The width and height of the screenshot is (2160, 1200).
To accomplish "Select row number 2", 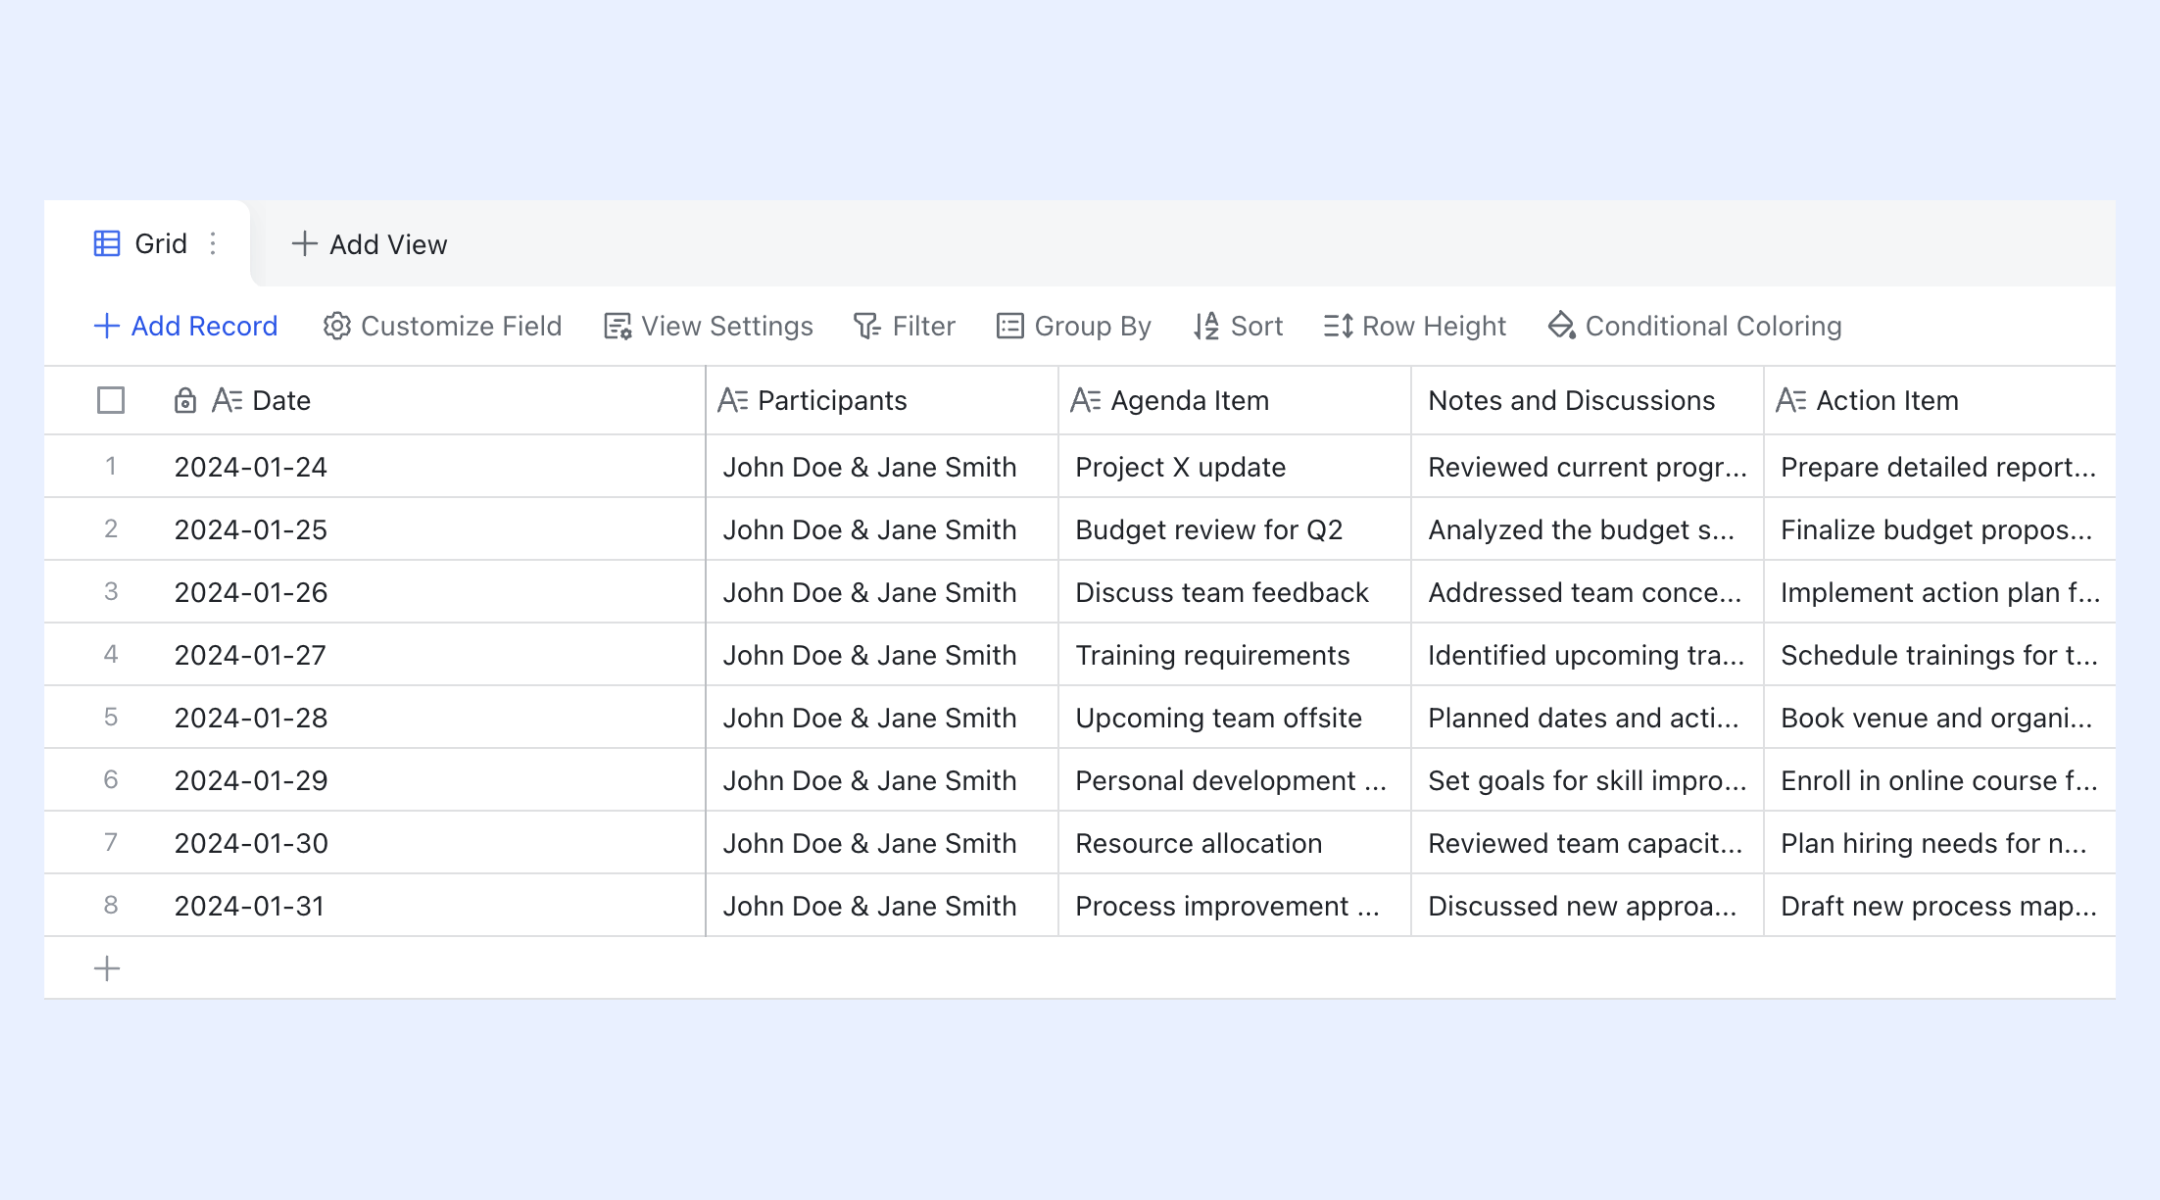I will [x=111, y=529].
